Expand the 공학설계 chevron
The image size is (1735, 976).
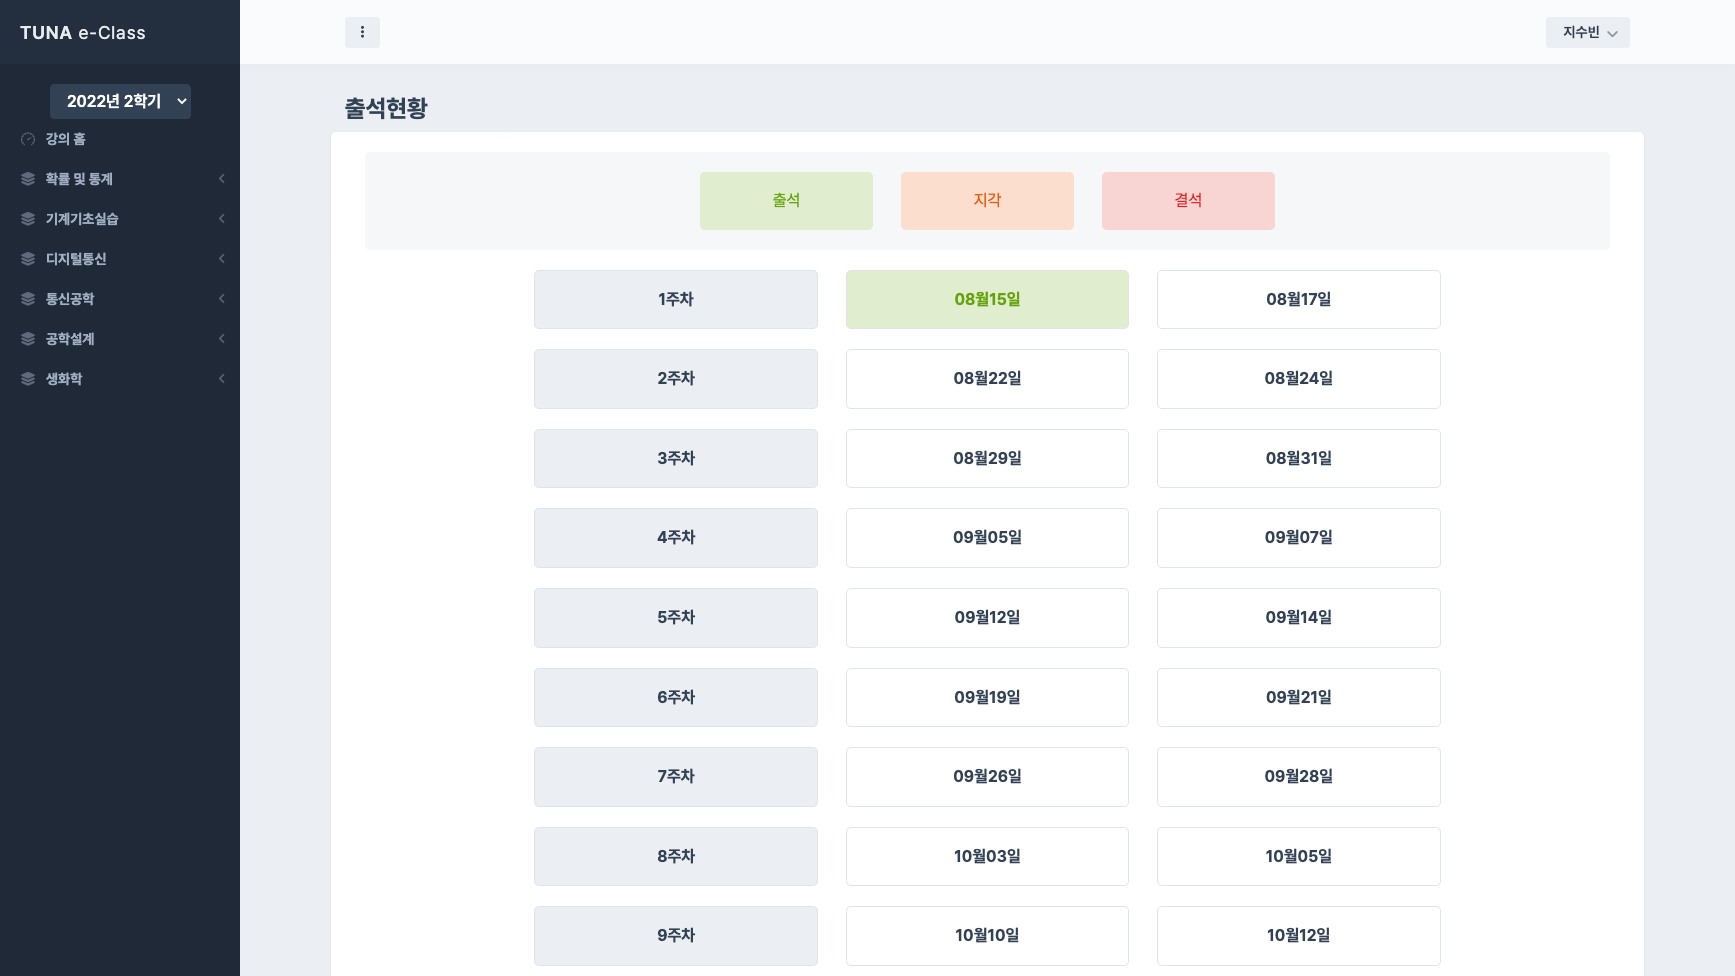[222, 339]
